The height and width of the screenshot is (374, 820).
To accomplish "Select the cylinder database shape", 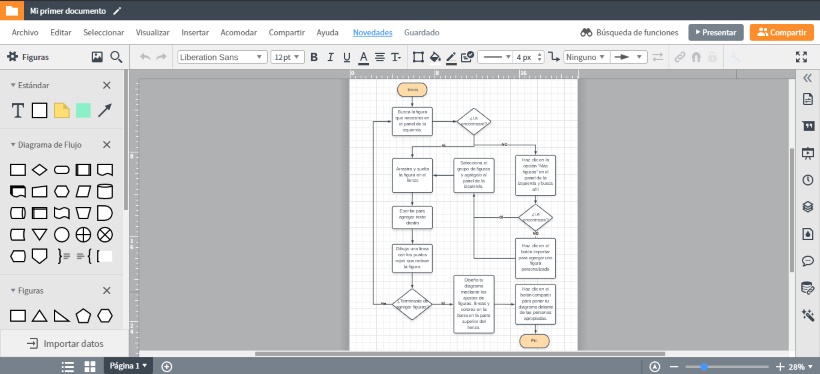I will coord(105,191).
